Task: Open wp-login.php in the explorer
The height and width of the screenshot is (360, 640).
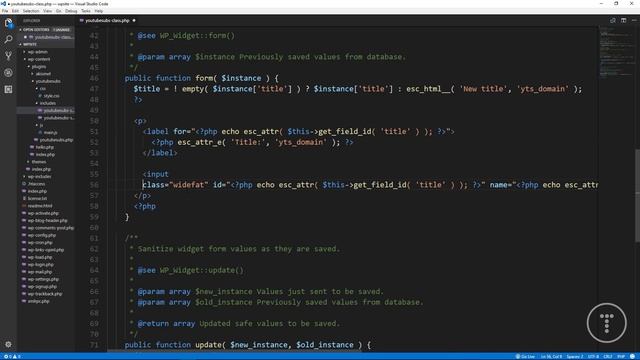Action: (40, 265)
